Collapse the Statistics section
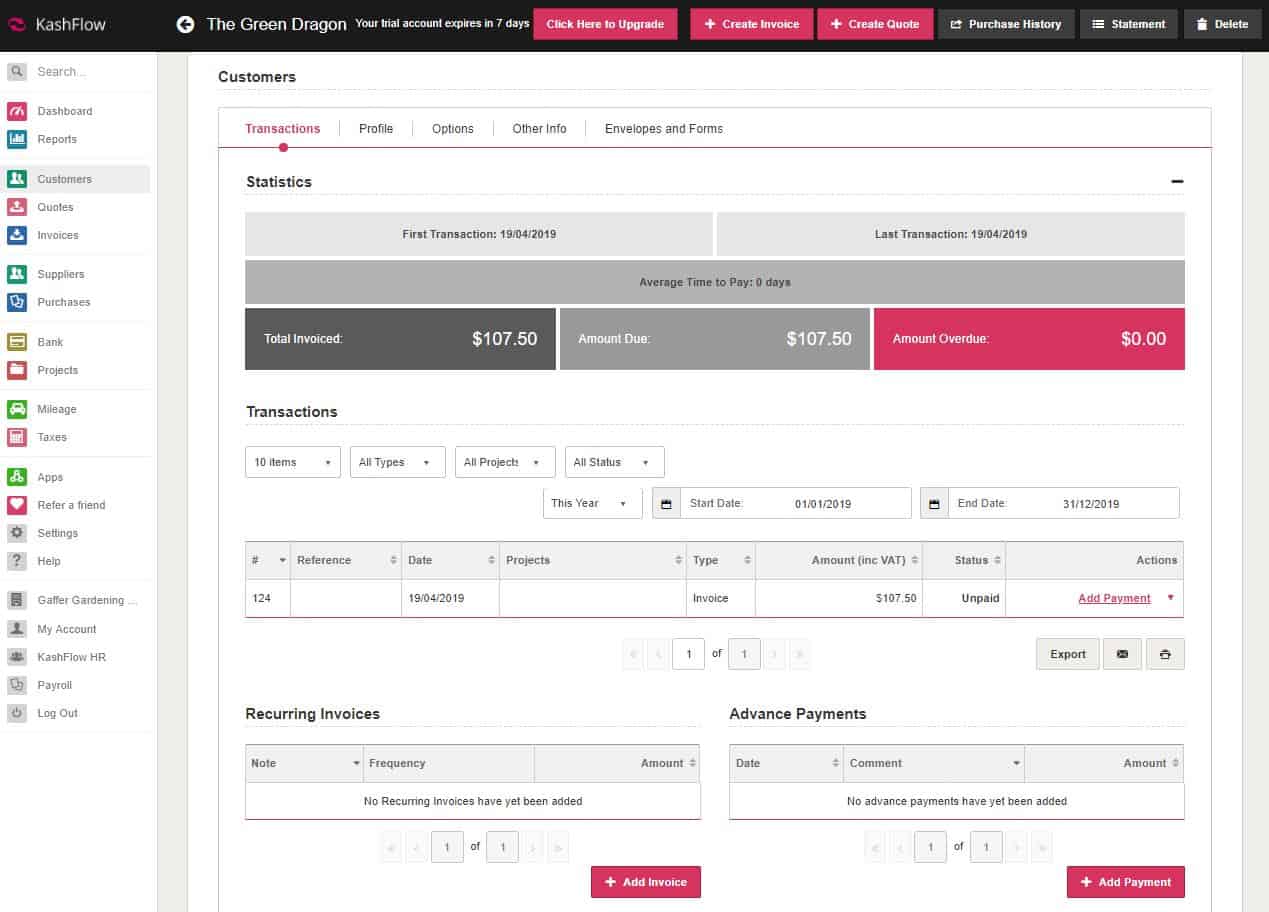The width and height of the screenshot is (1269, 912). [1177, 182]
